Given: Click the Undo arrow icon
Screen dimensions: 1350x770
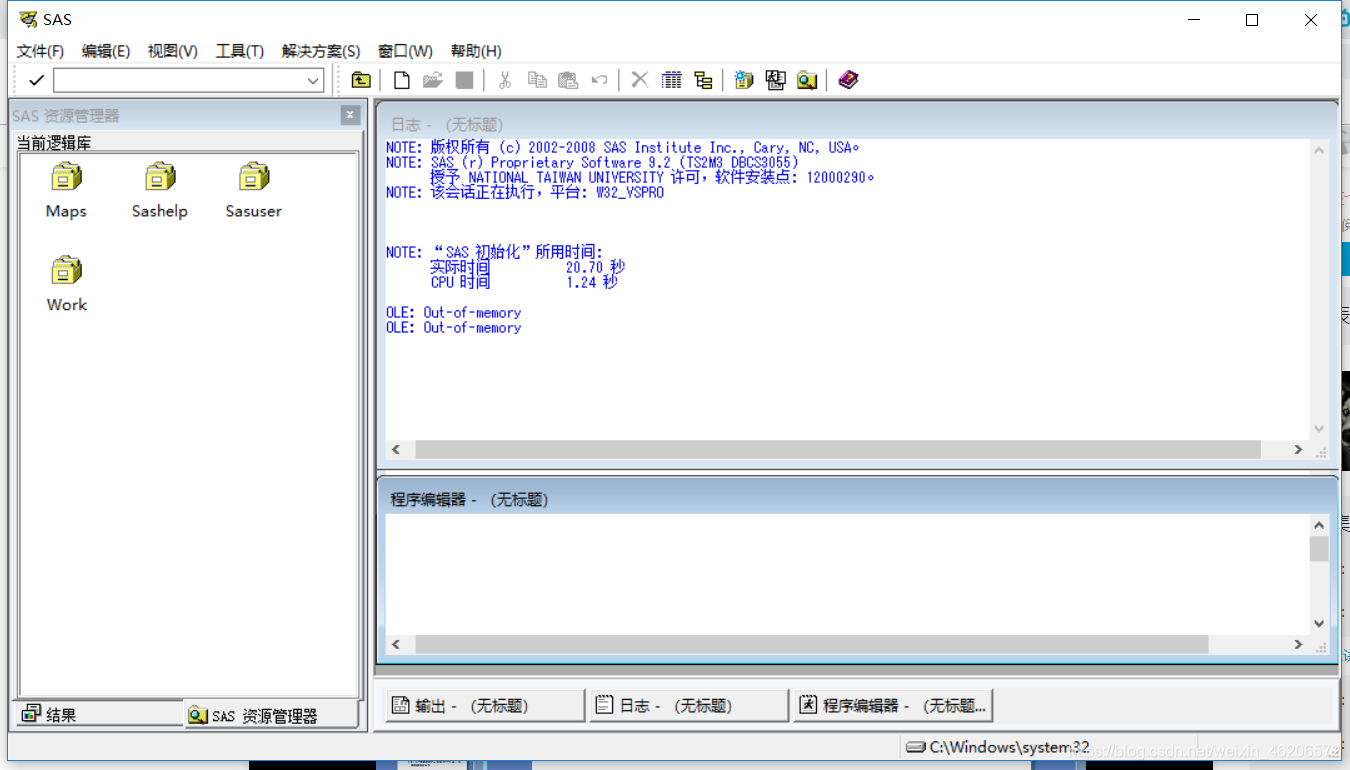Looking at the screenshot, I should pyautogui.click(x=599, y=80).
